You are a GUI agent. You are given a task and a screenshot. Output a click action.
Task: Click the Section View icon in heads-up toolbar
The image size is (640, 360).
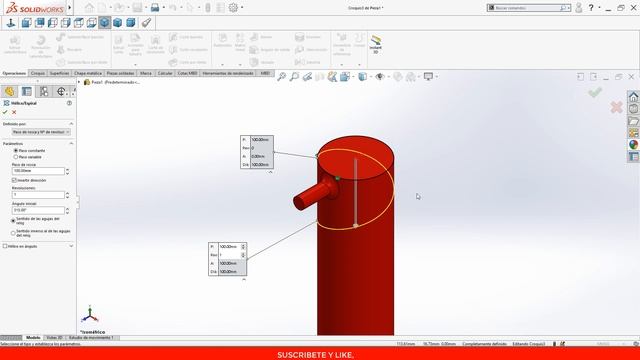320,77
